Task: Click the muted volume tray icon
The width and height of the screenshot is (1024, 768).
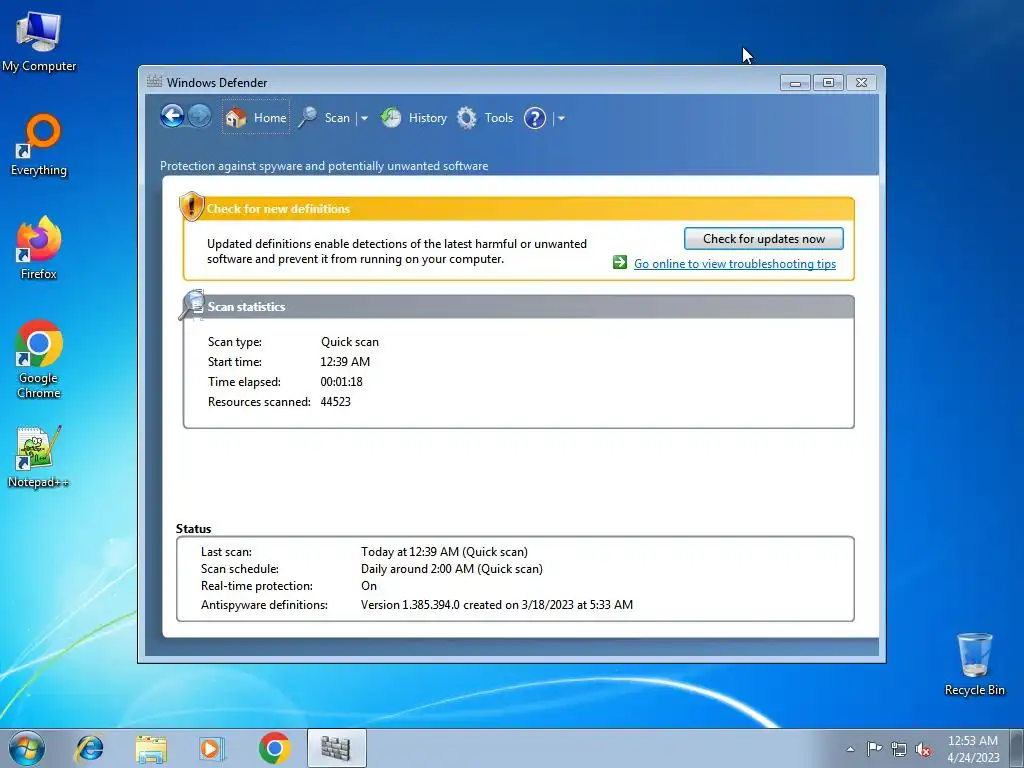Action: (x=923, y=749)
